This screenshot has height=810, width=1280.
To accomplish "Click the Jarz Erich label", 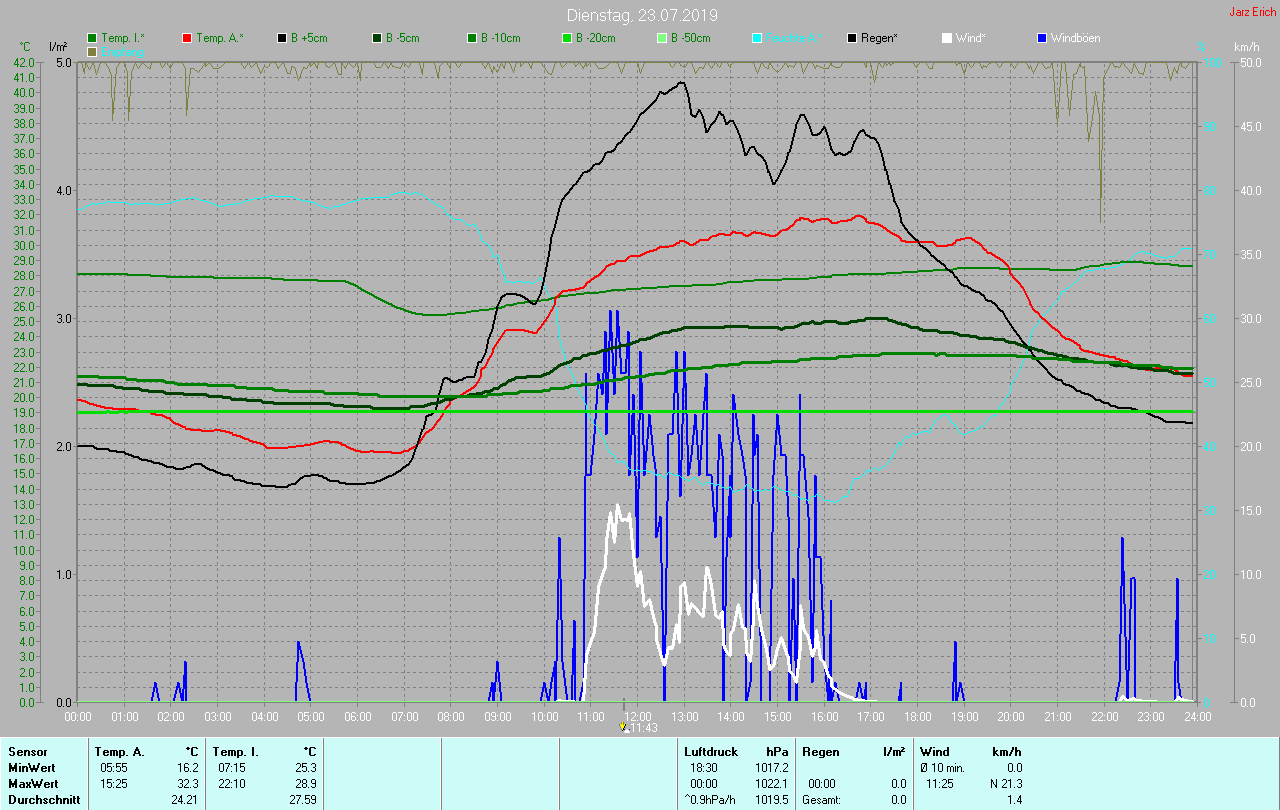I will point(1252,12).
